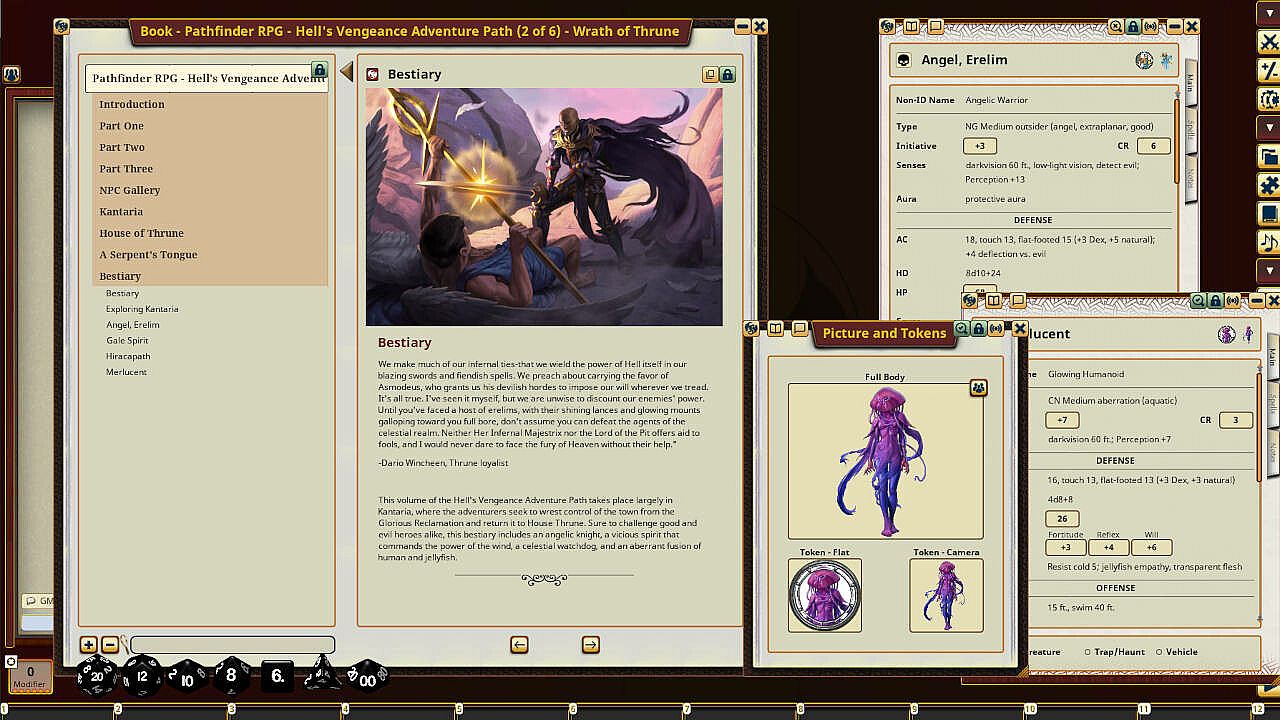
Task: Expand the A Serpent's Tongue chapter
Action: pyautogui.click(x=210, y=255)
